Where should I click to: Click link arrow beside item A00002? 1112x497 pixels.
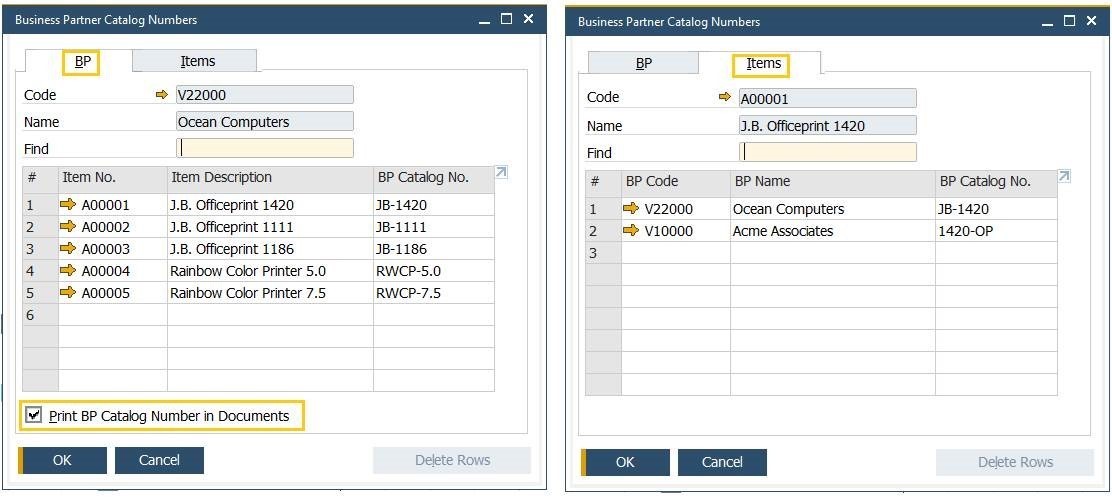[x=68, y=227]
